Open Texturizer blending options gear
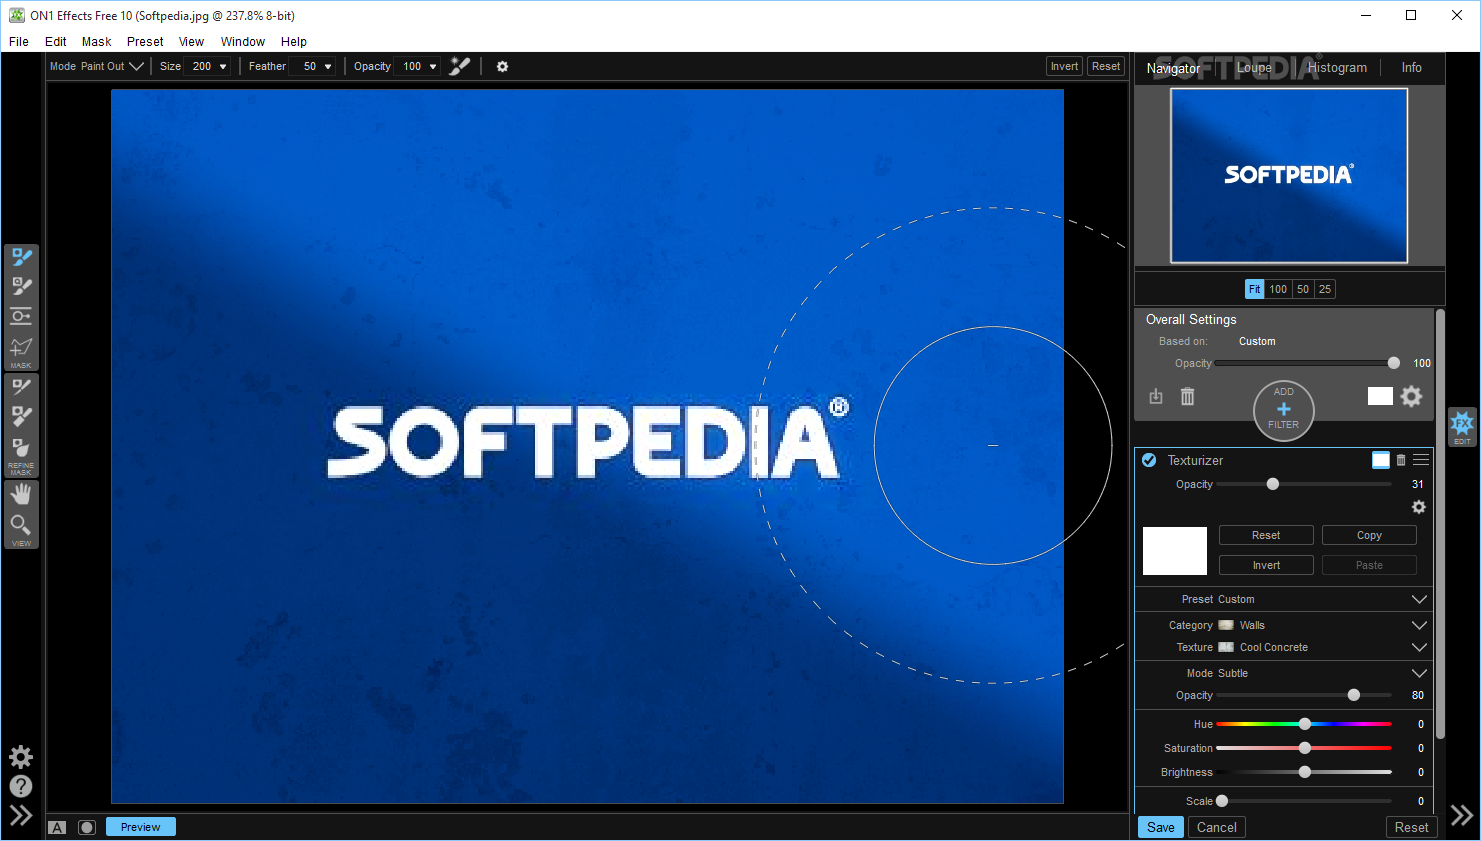The height and width of the screenshot is (841, 1481). (x=1418, y=507)
